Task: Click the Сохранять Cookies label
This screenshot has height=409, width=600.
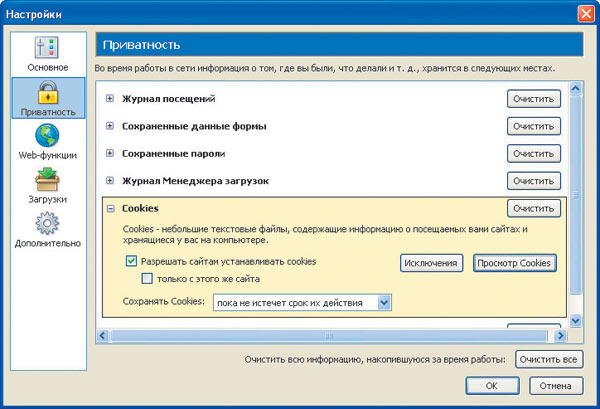Action: pos(163,301)
